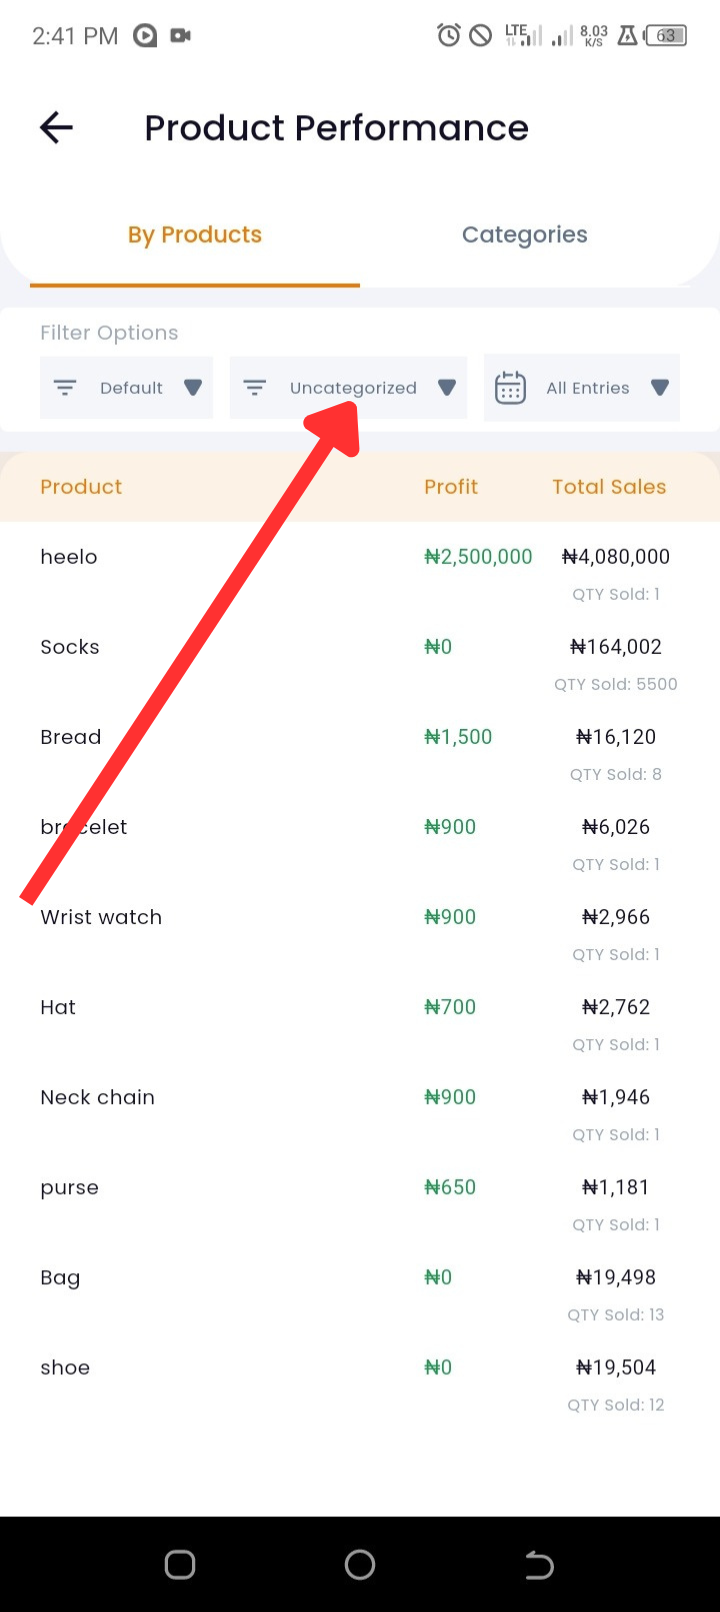Click the calendar icon beside All Entries

click(x=510, y=387)
